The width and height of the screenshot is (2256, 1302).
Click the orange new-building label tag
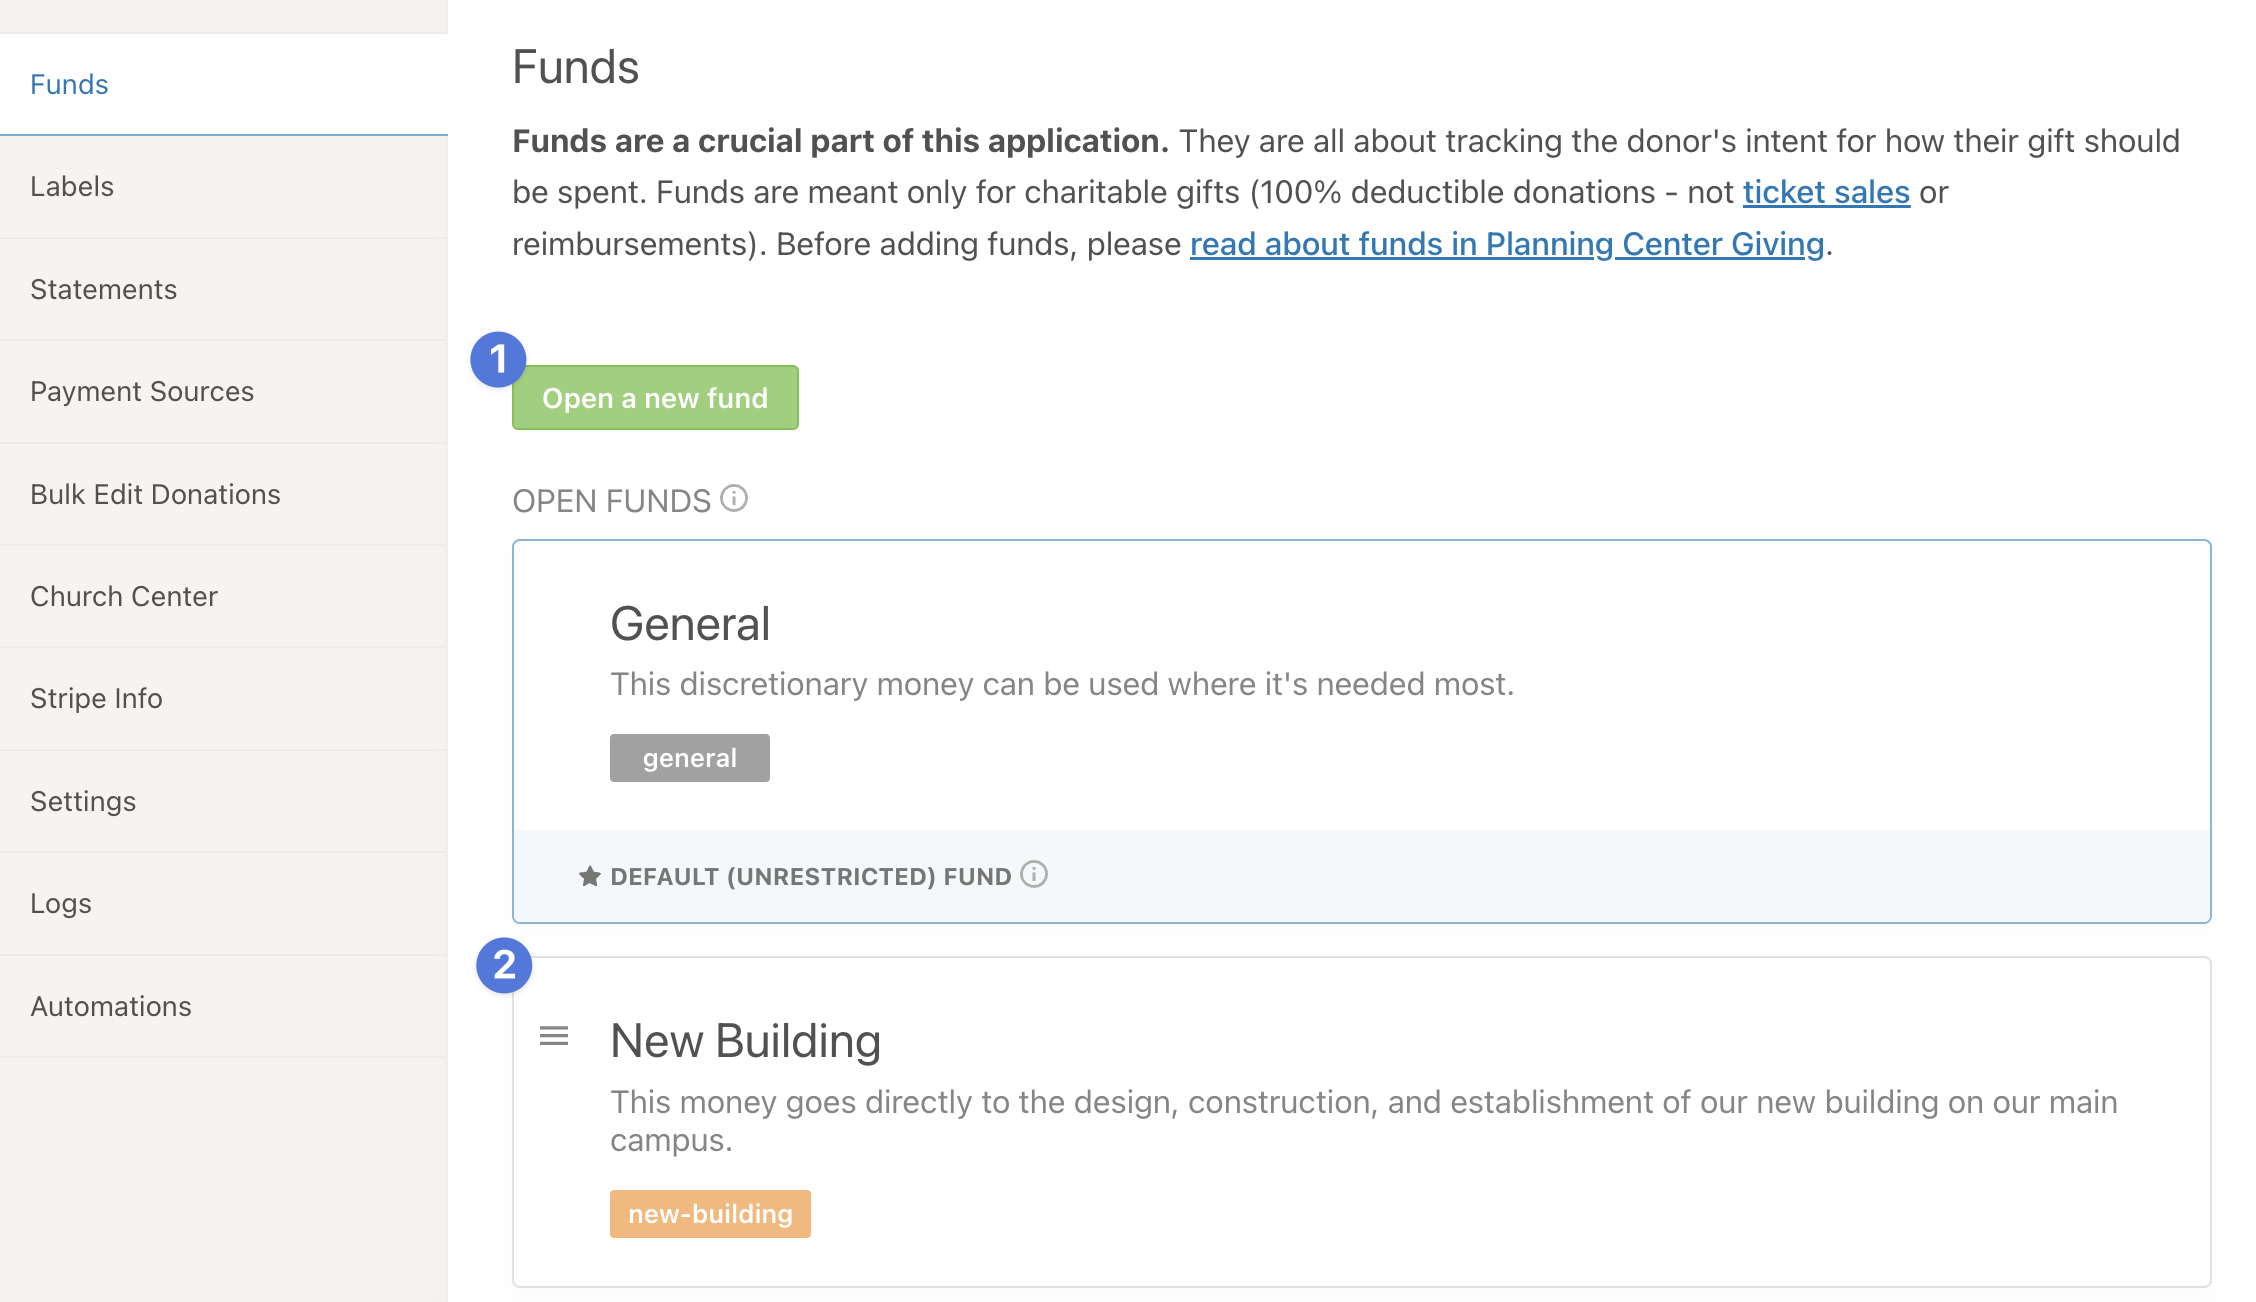tap(710, 1214)
